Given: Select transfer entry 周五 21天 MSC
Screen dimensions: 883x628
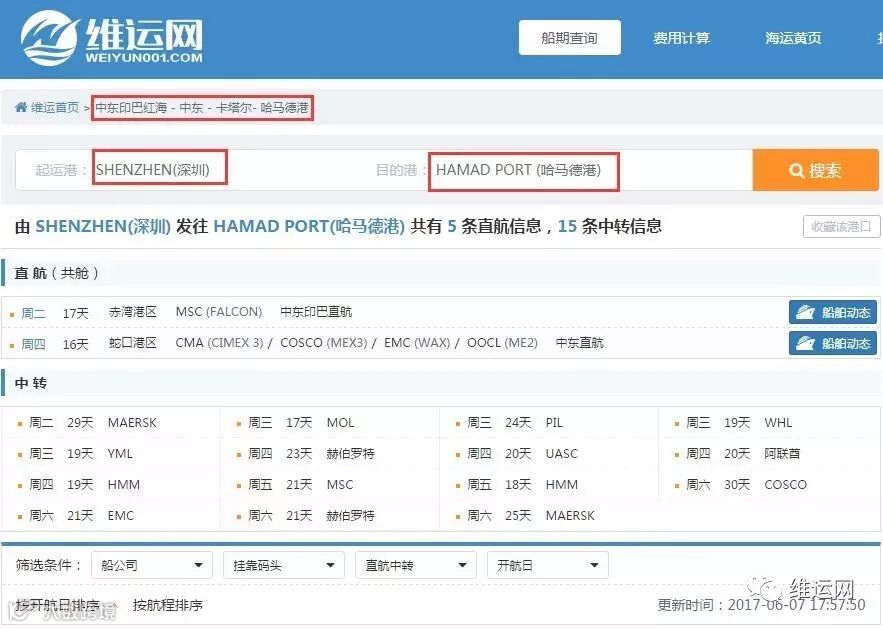Looking at the screenshot, I should pyautogui.click(x=301, y=484).
